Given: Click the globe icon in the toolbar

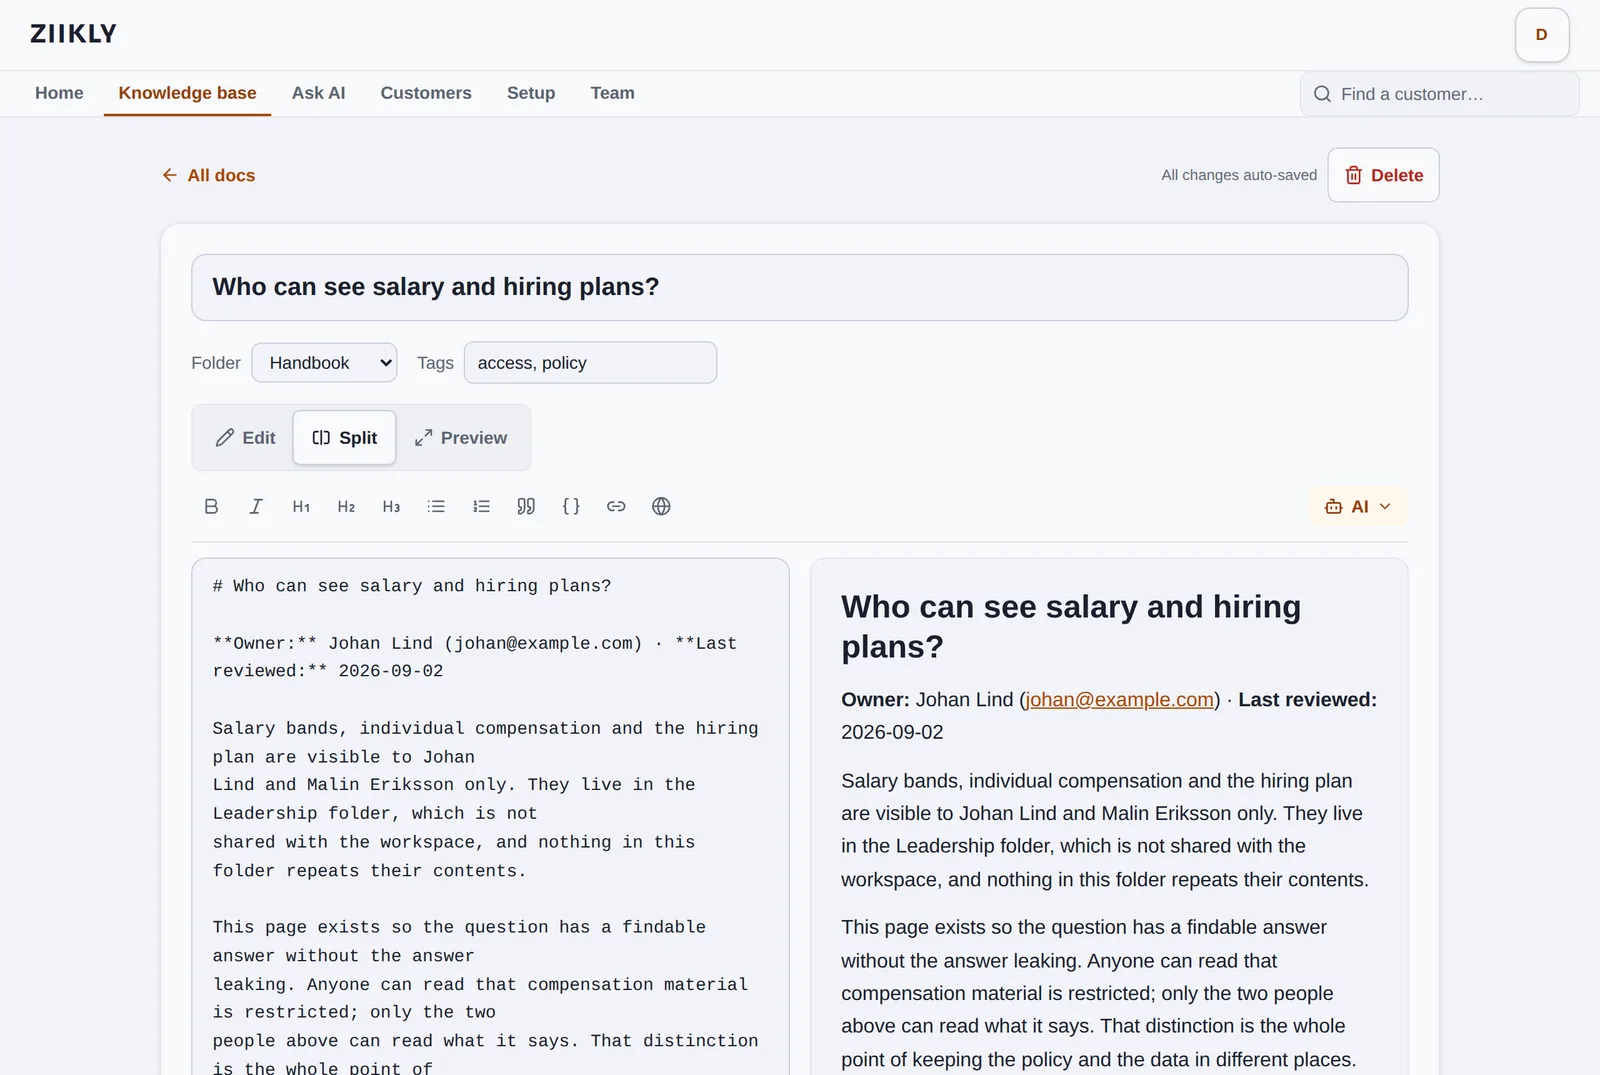Looking at the screenshot, I should [x=661, y=506].
